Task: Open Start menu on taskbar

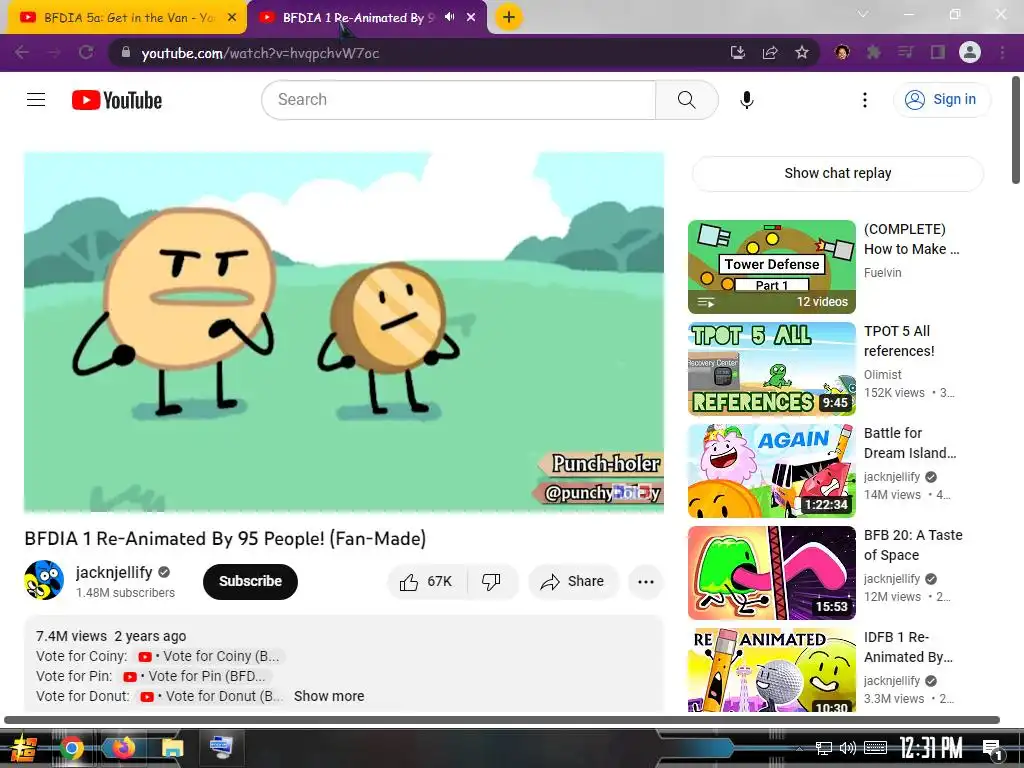Action: pyautogui.click(x=23, y=748)
